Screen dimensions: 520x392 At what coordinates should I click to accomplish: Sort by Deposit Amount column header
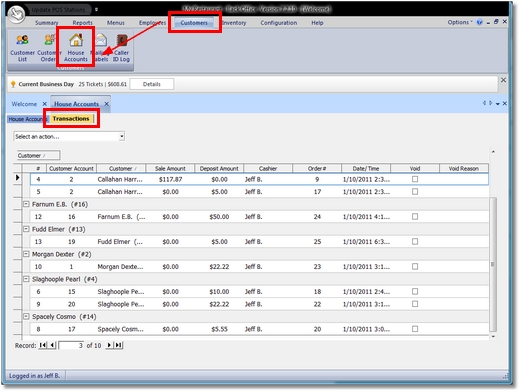219,168
